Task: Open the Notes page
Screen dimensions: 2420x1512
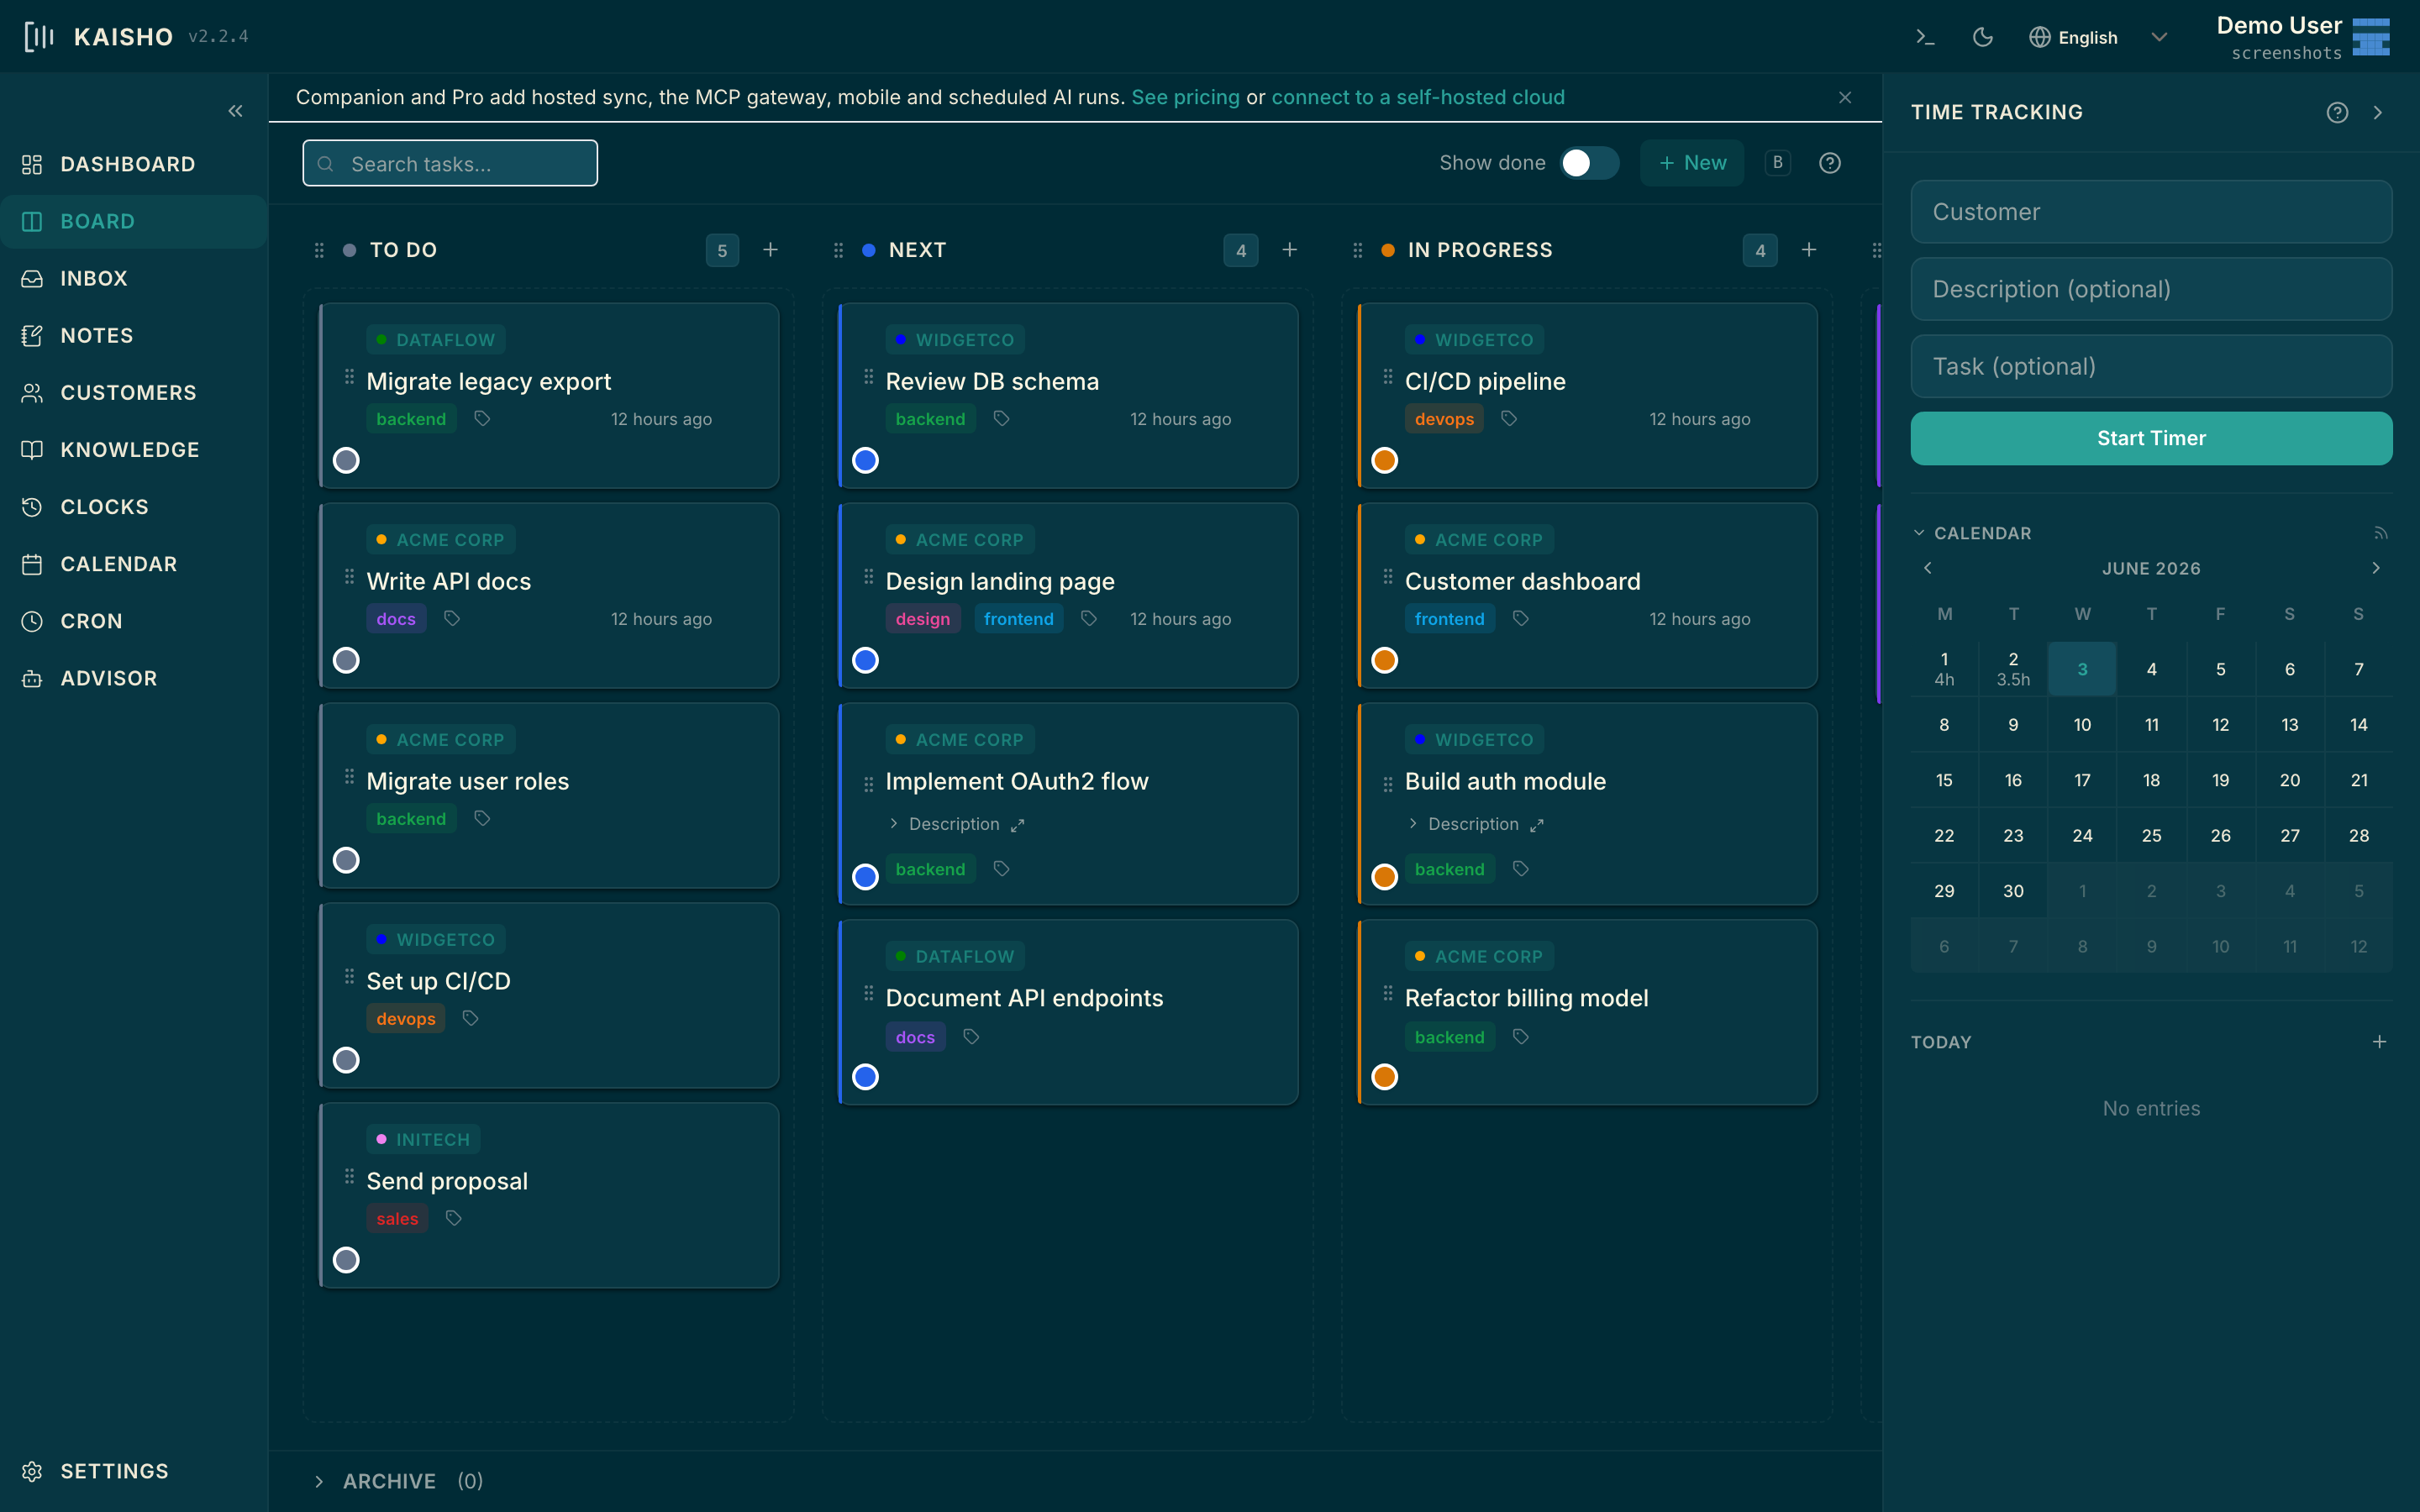Action: pyautogui.click(x=134, y=335)
